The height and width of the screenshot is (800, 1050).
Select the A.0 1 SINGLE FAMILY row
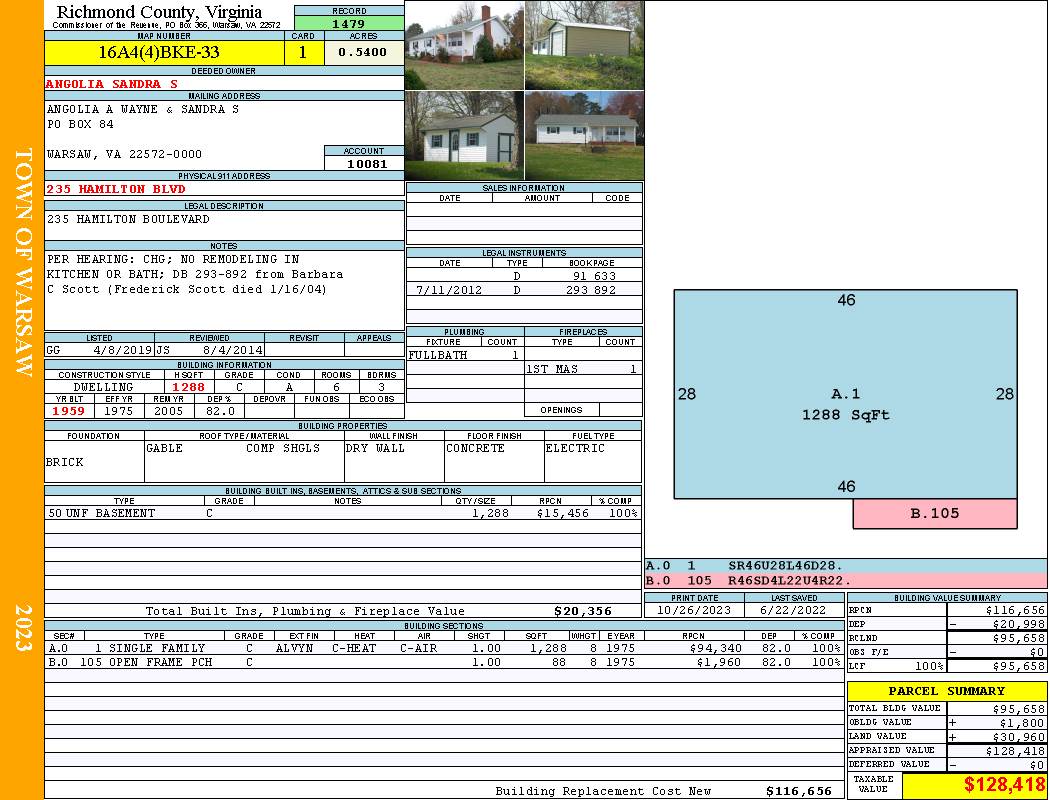pos(445,648)
